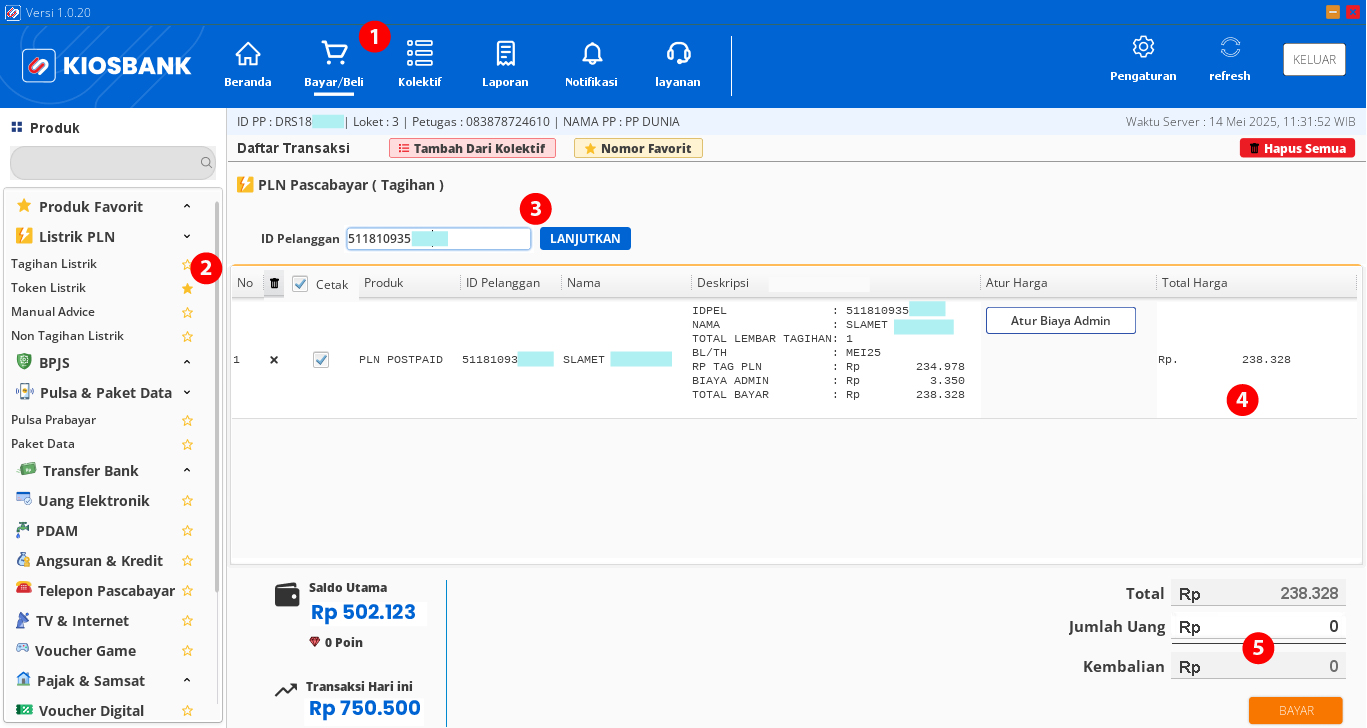Click the KELUAR logout button
This screenshot has width=1367, height=728.
coord(1314,60)
